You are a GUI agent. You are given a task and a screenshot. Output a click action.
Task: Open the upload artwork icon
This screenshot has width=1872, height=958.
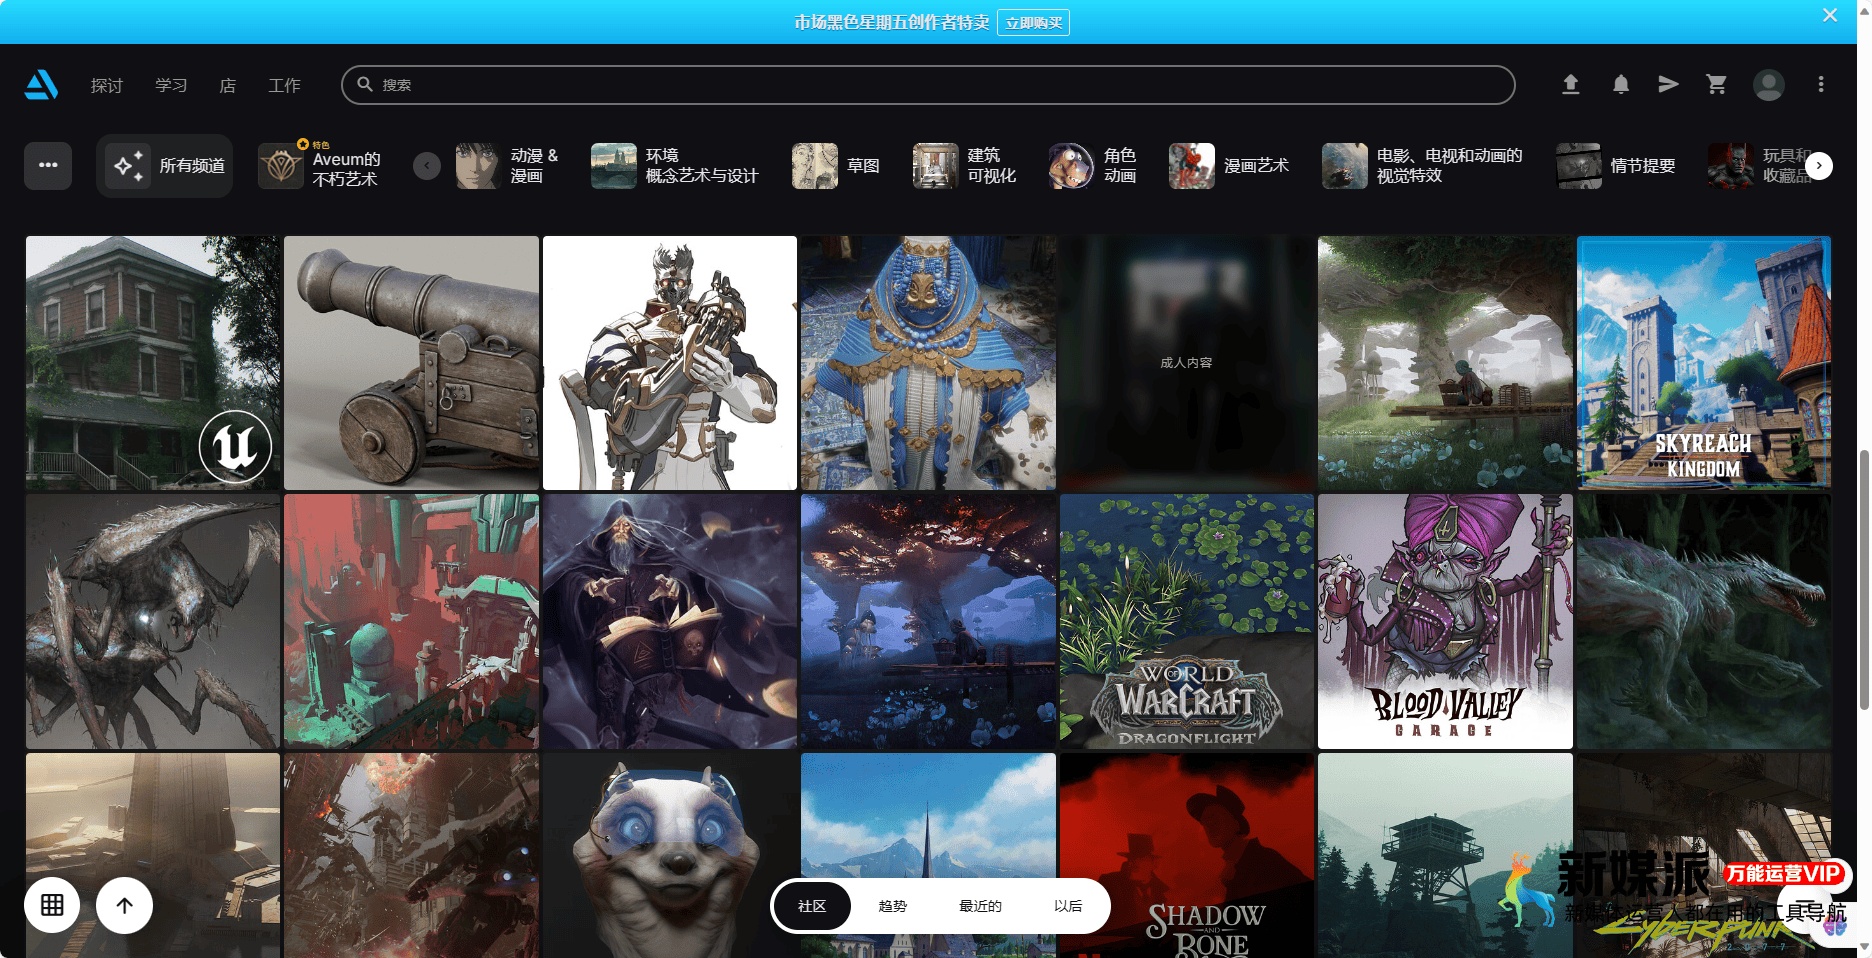pyautogui.click(x=1570, y=85)
